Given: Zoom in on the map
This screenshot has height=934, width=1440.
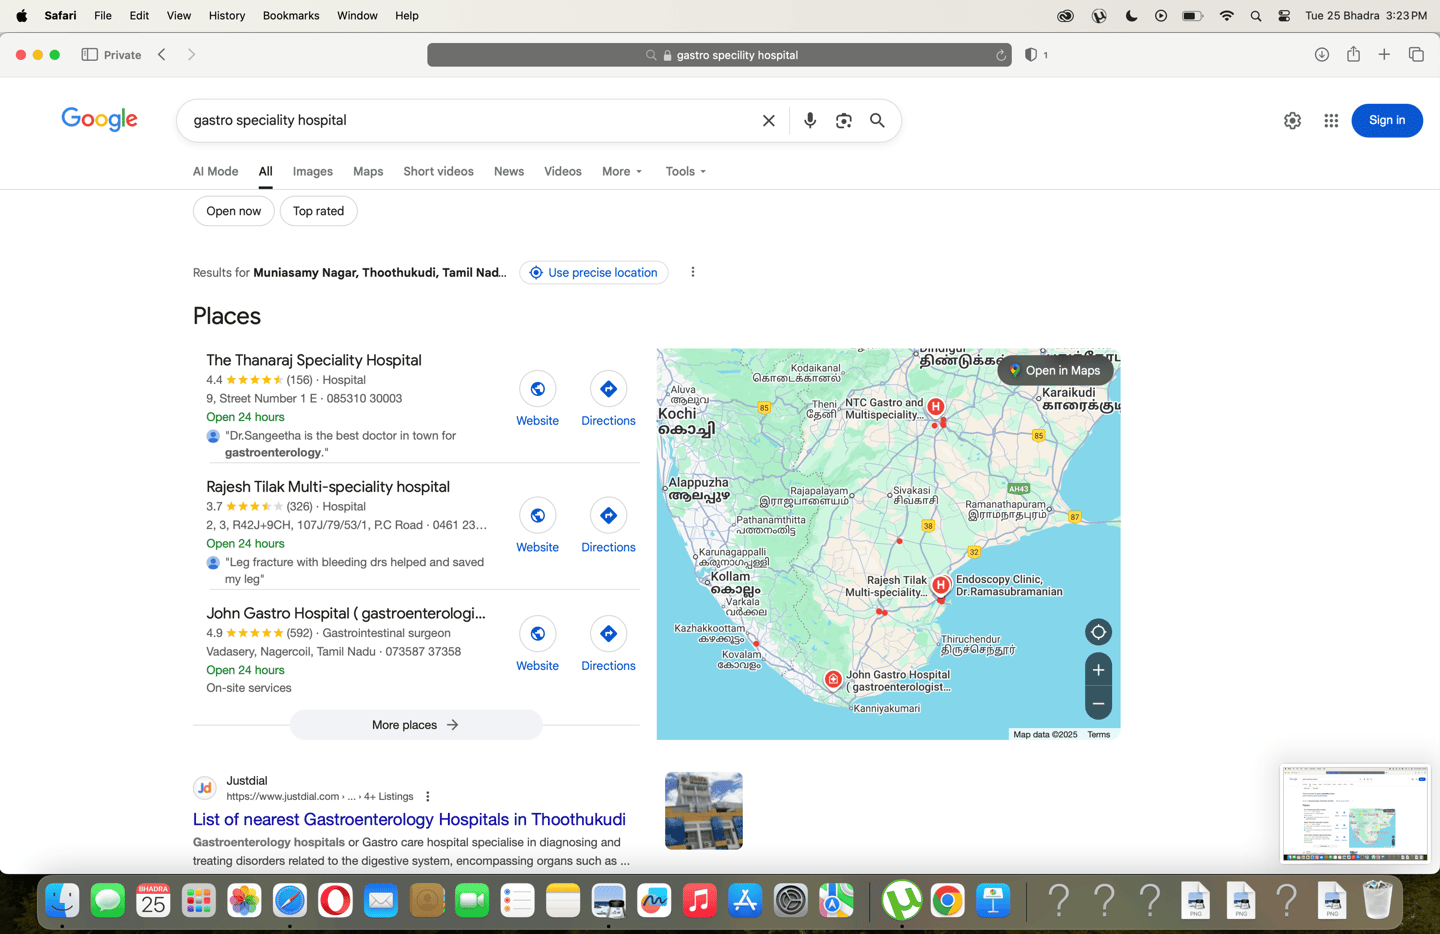Looking at the screenshot, I should [1098, 670].
